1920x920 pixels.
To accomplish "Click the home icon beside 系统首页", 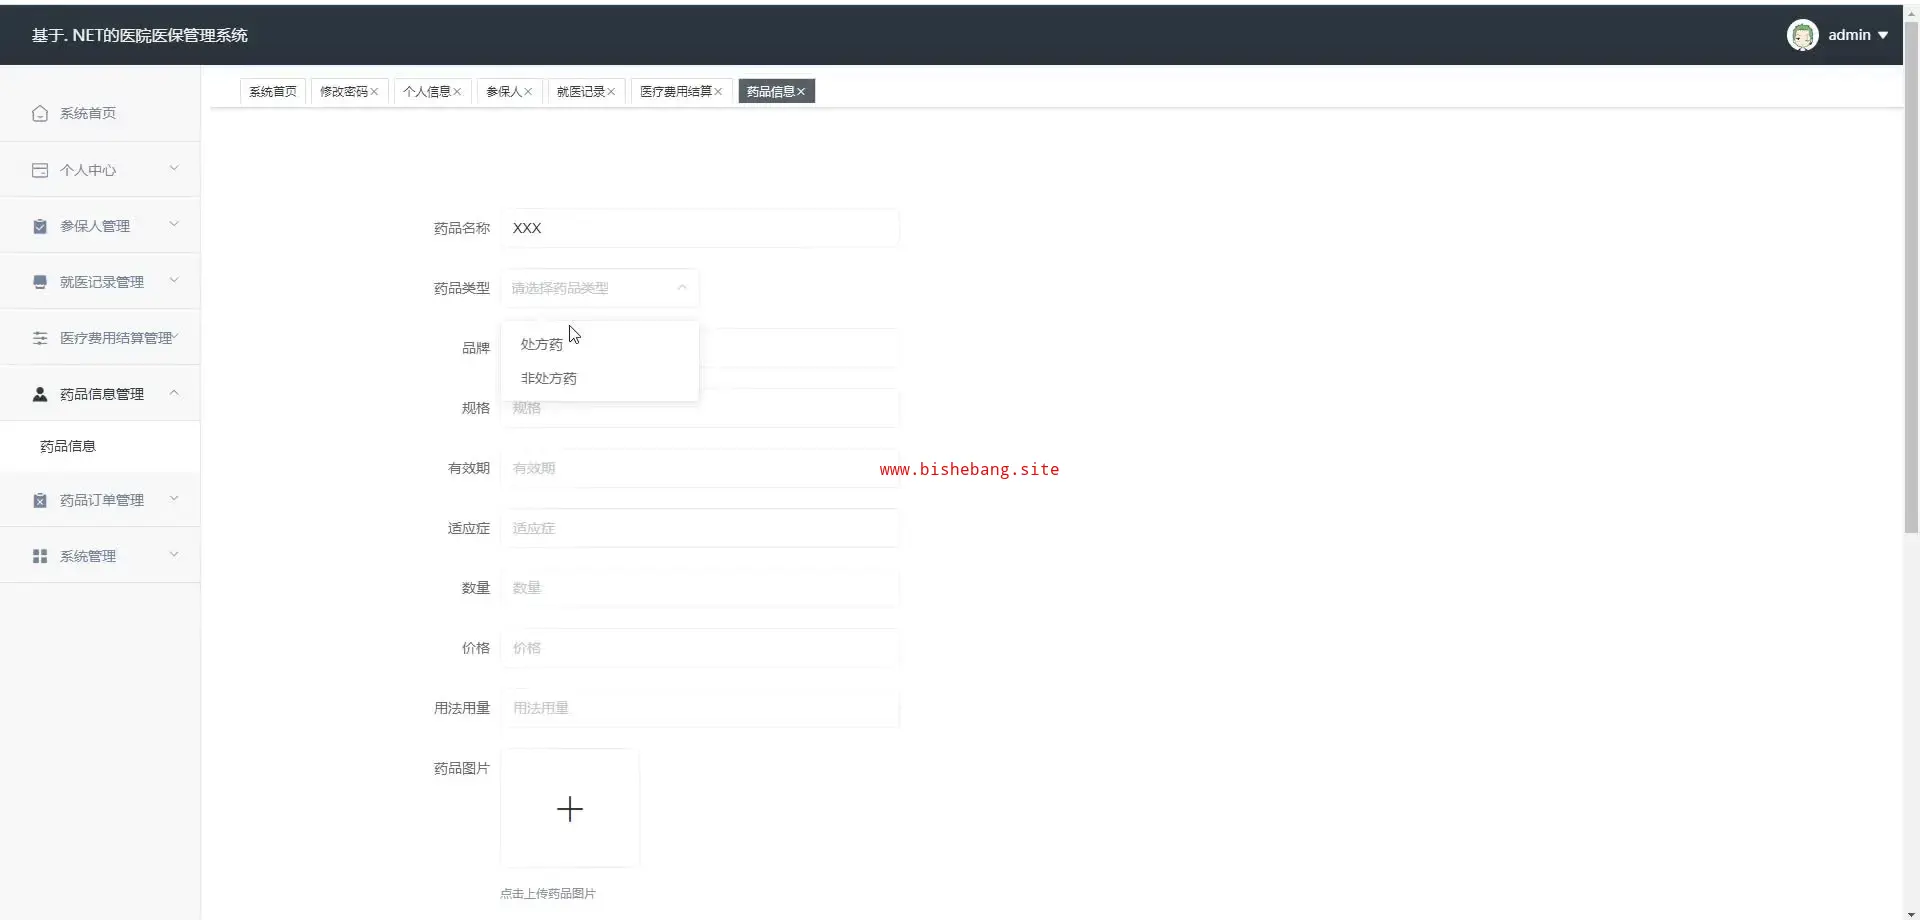I will (x=40, y=113).
